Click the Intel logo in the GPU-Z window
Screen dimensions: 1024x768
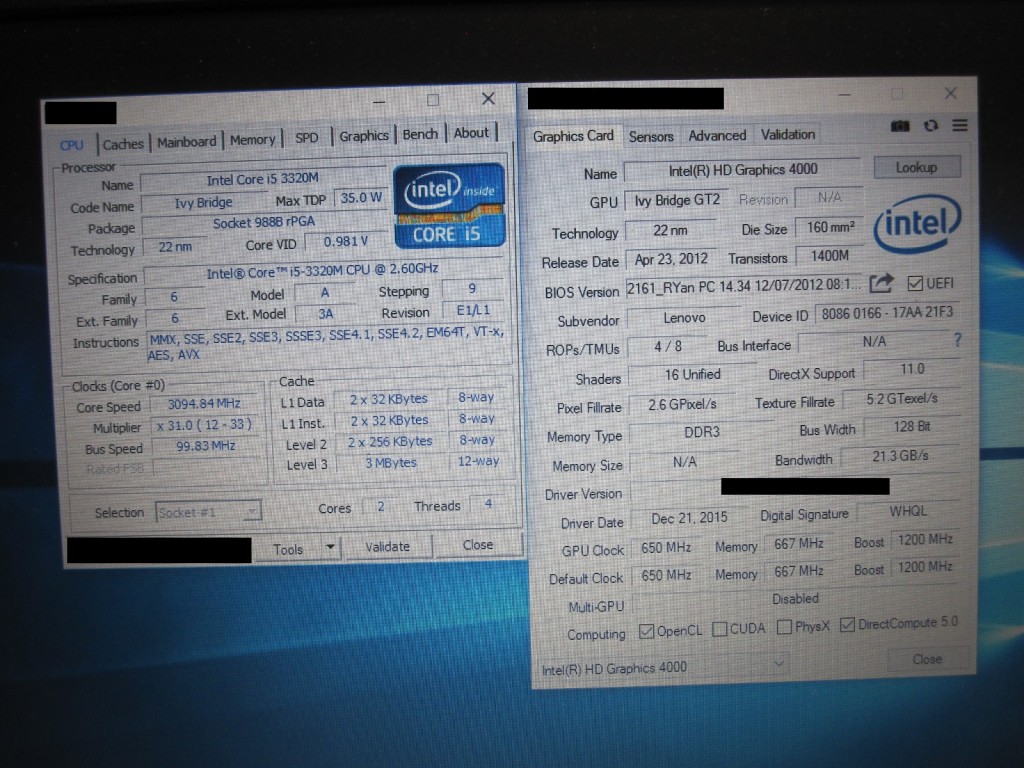point(917,224)
